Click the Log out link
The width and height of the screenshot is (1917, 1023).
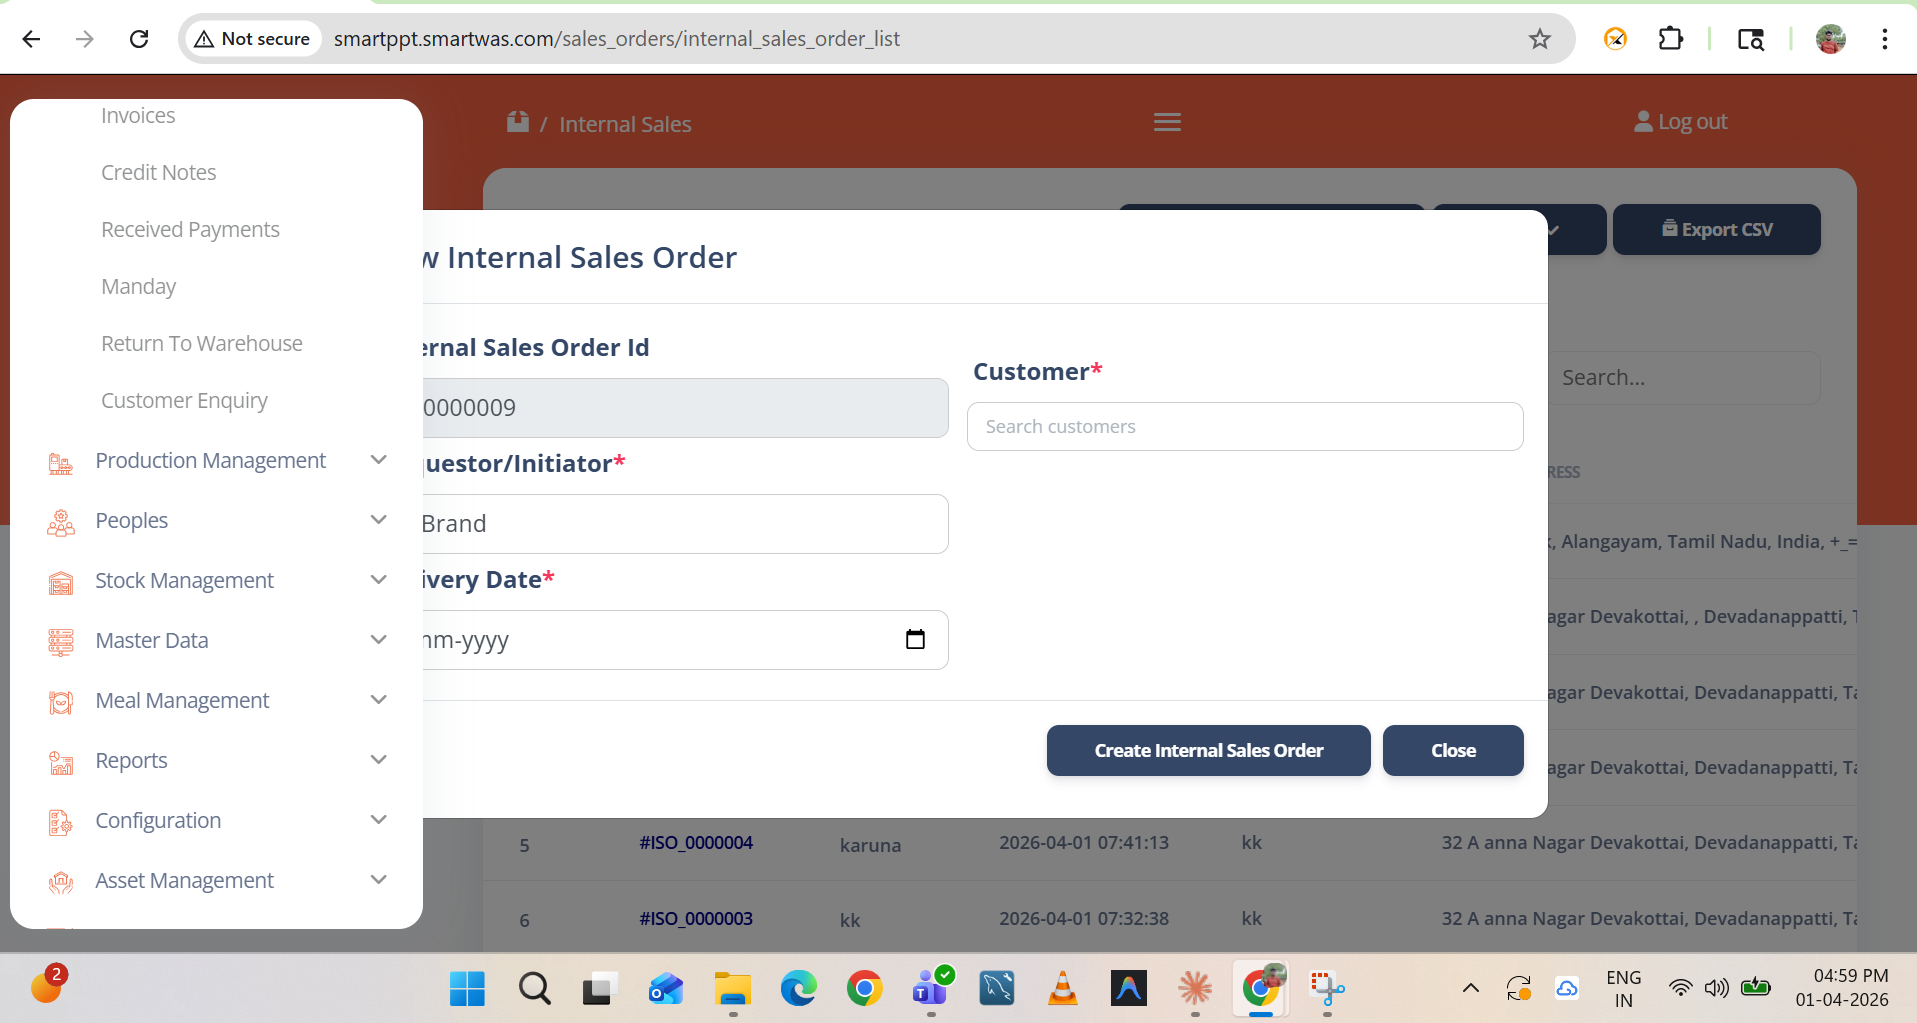pyautogui.click(x=1680, y=122)
